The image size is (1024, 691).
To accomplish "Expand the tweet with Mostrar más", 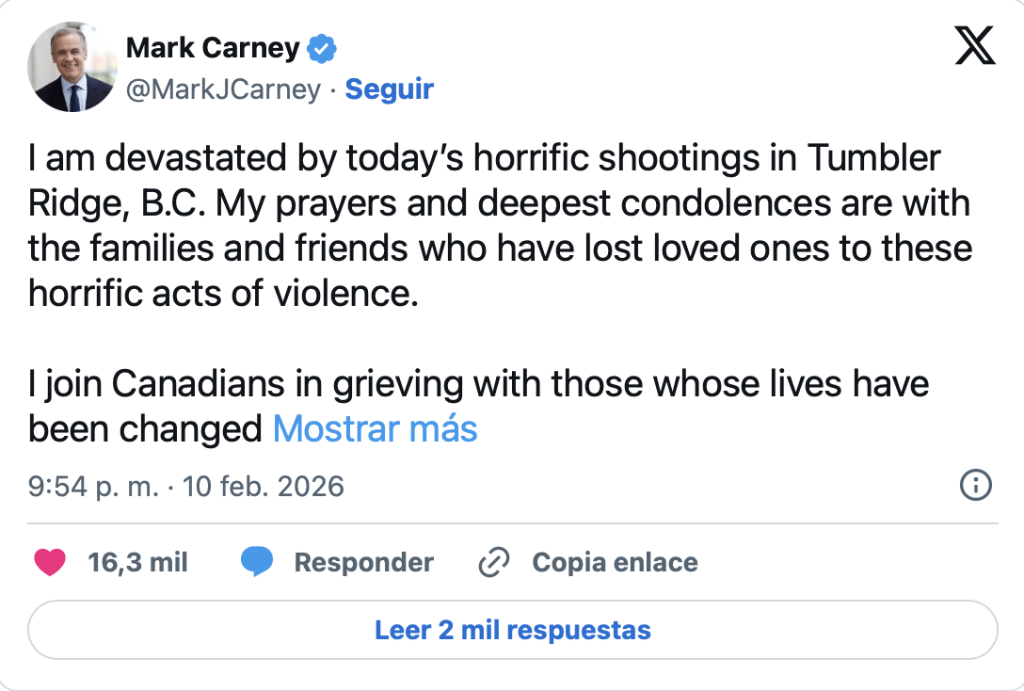I will (375, 429).
